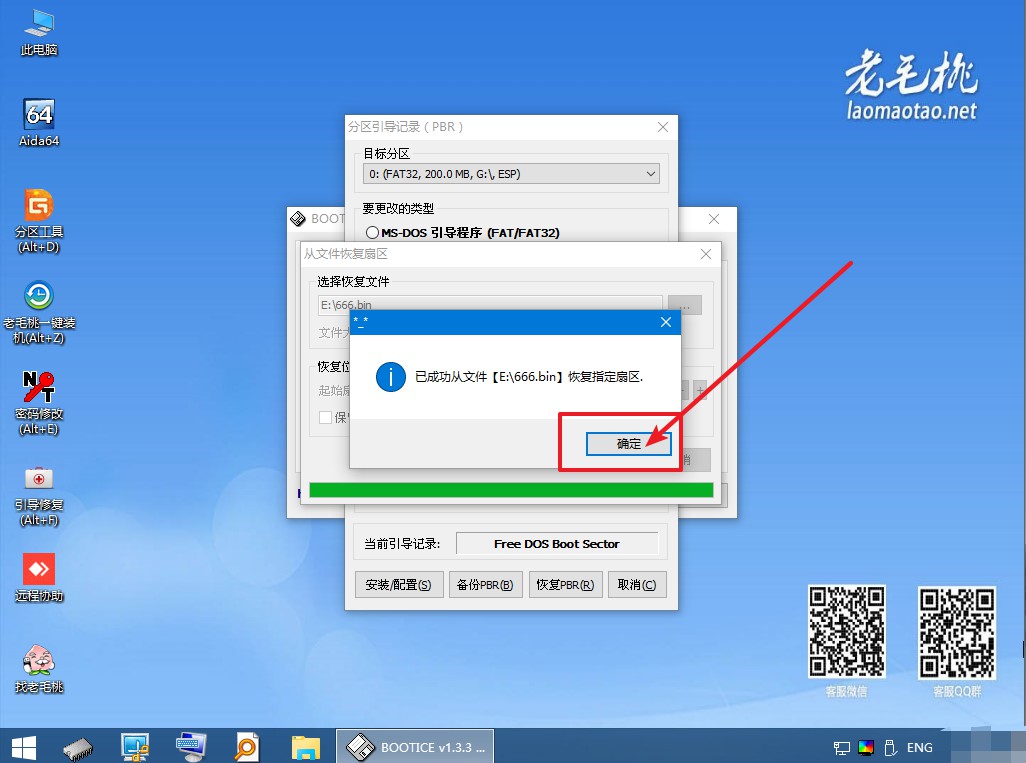Launch 引导修复 (Alt+F) desktop icon
1026x763 pixels.
[x=39, y=495]
